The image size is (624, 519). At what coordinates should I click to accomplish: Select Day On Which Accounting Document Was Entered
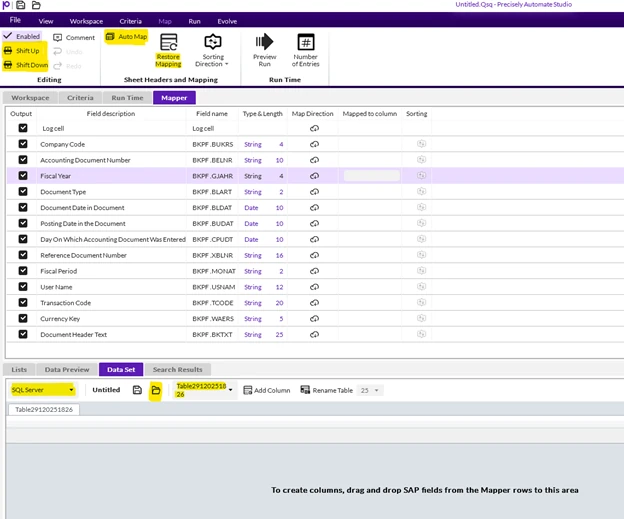click(x=113, y=239)
